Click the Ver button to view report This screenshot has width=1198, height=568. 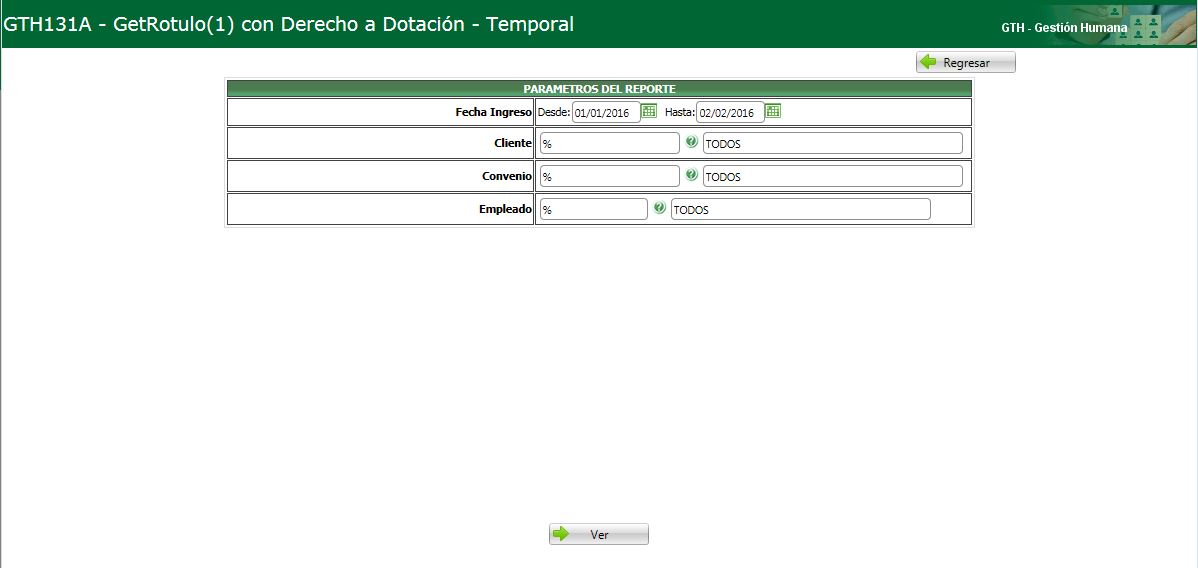pyautogui.click(x=598, y=534)
